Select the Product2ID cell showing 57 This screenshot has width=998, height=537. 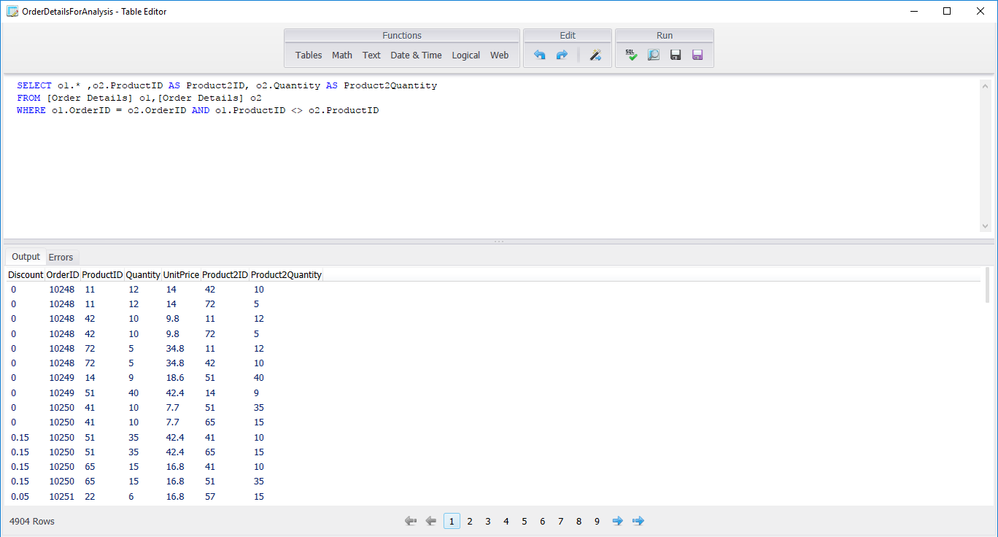[x=210, y=496]
